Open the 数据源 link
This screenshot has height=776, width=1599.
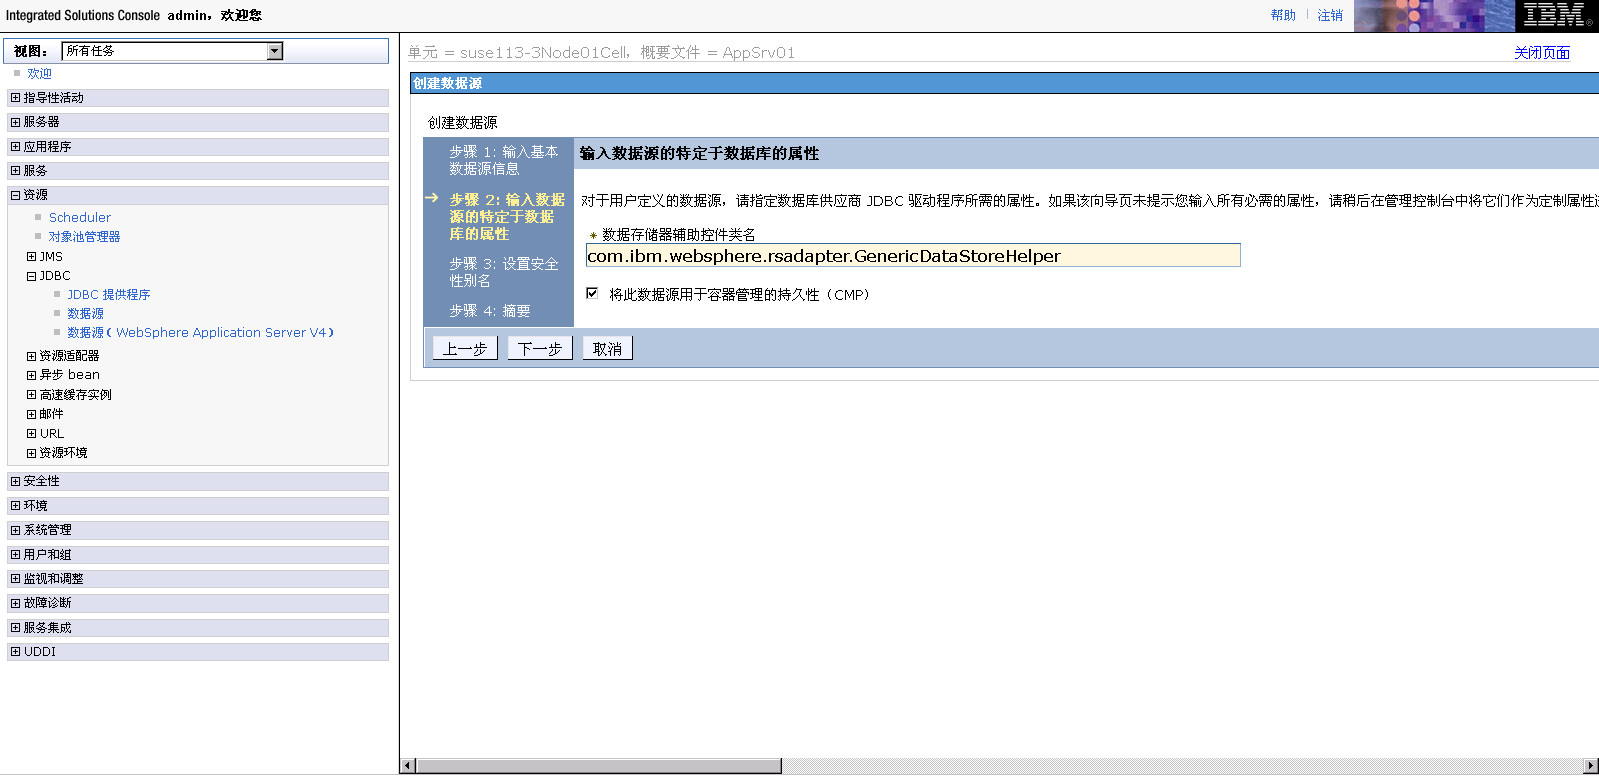85,314
